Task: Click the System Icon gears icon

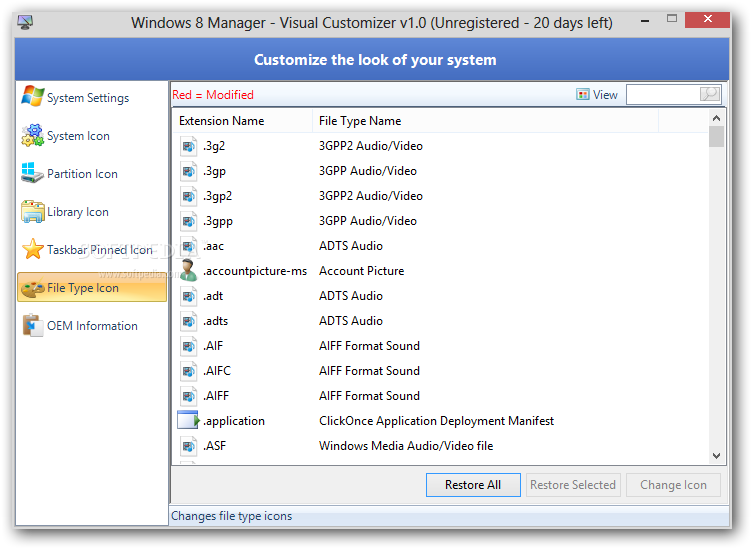Action: click(33, 135)
